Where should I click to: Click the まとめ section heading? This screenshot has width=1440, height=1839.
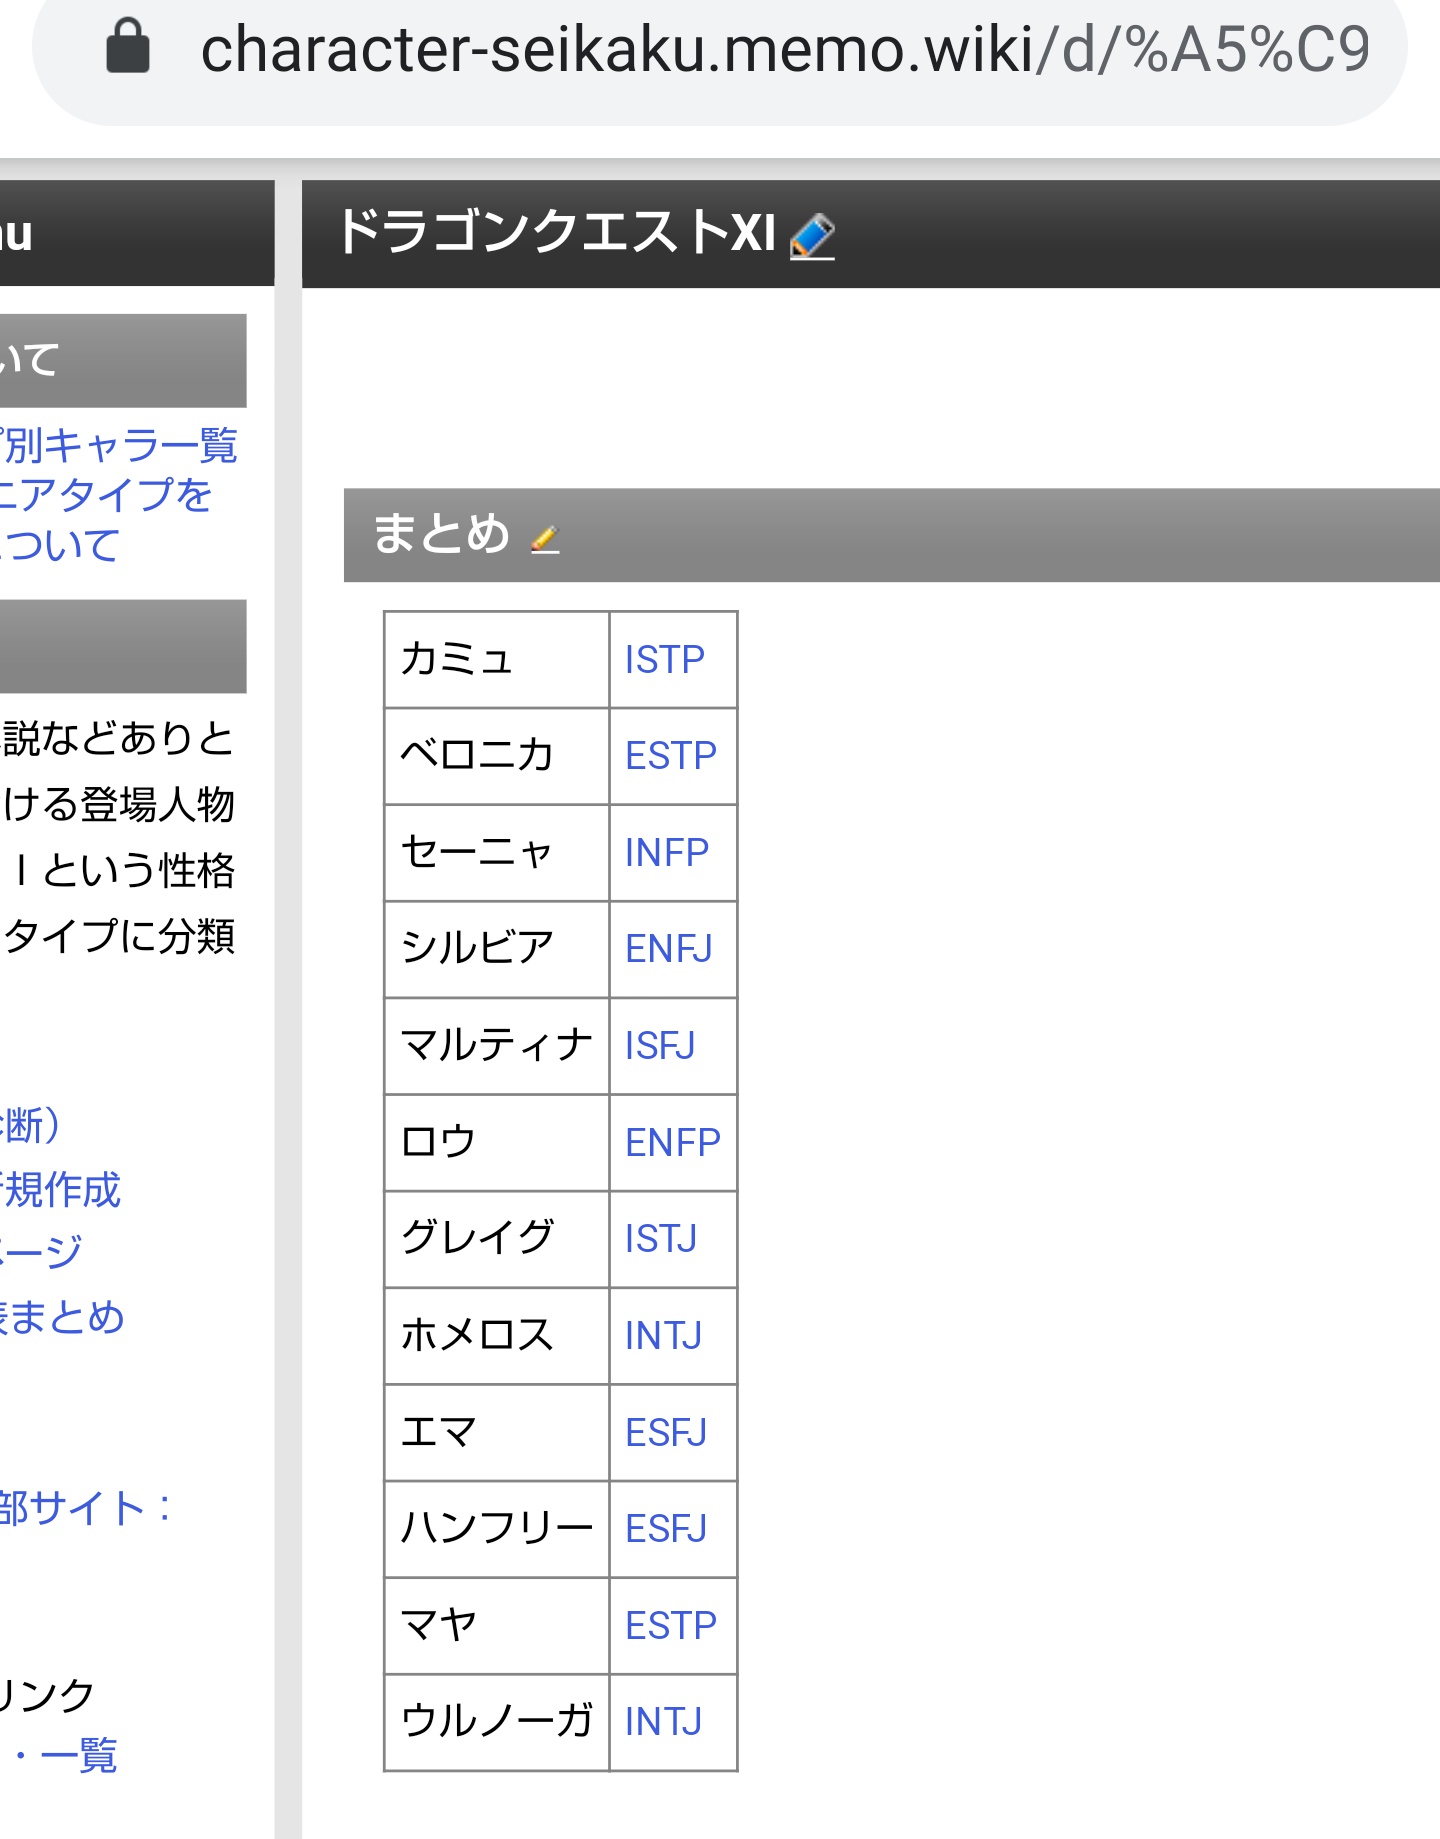tap(441, 534)
